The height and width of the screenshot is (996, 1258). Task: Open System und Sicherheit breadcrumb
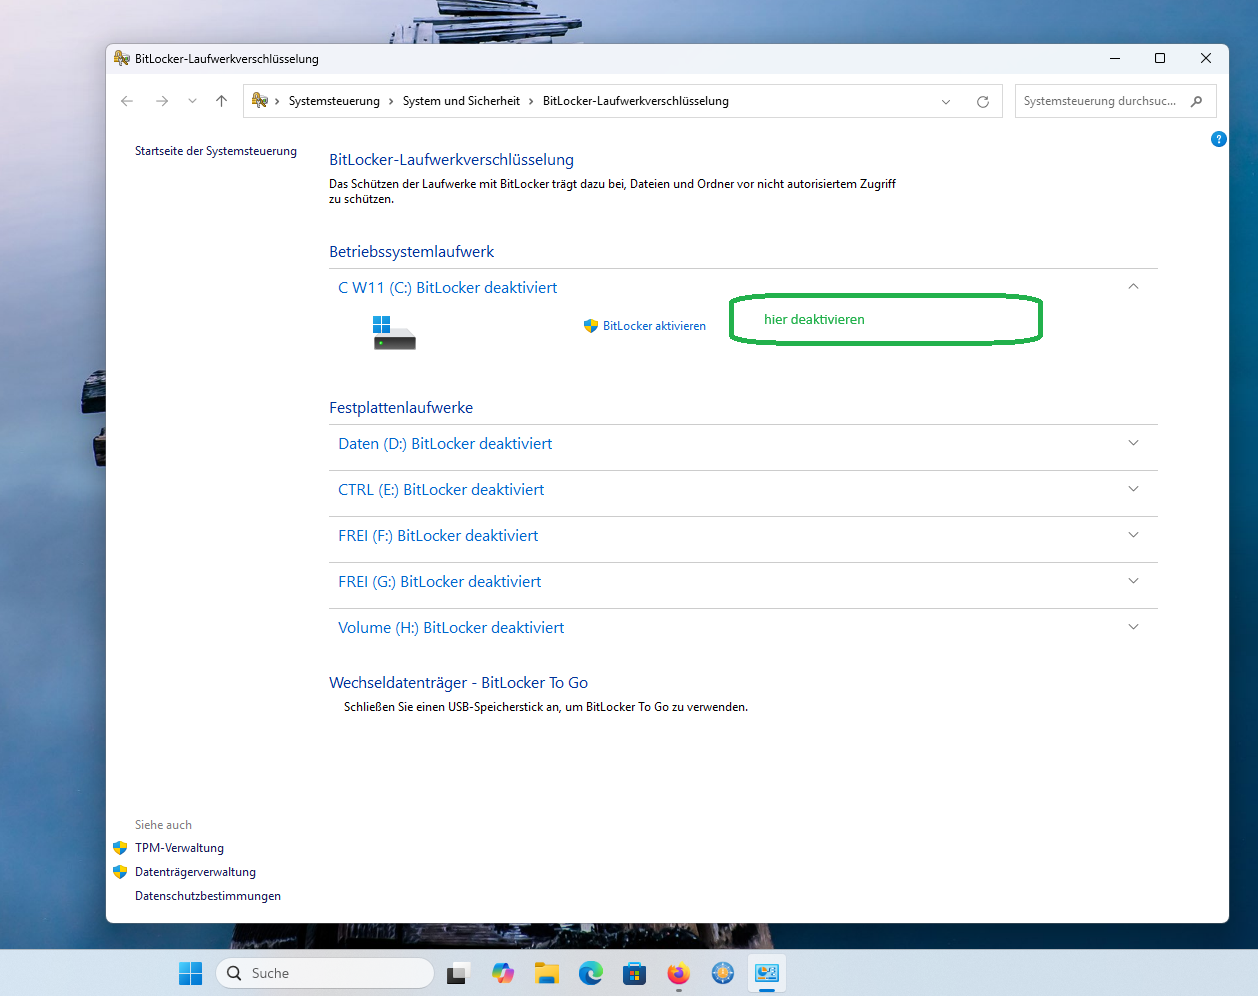click(x=461, y=101)
